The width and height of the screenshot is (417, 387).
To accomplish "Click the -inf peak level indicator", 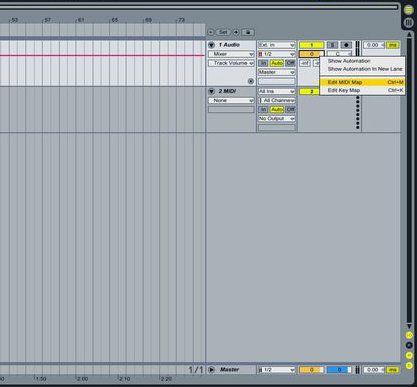I will coord(305,63).
